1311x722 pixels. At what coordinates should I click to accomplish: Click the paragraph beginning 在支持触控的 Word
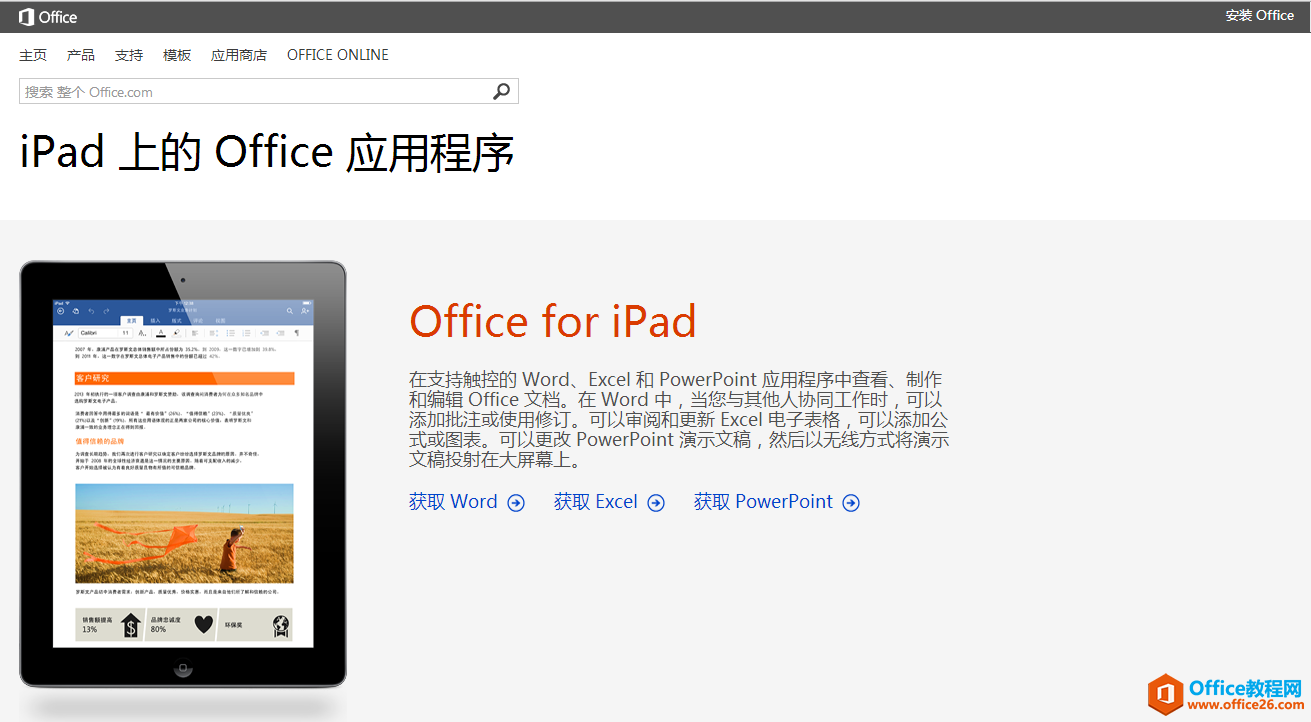679,420
